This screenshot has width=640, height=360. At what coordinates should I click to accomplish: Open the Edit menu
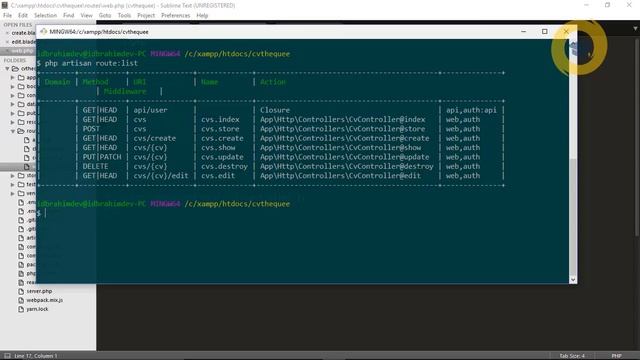click(x=23, y=16)
